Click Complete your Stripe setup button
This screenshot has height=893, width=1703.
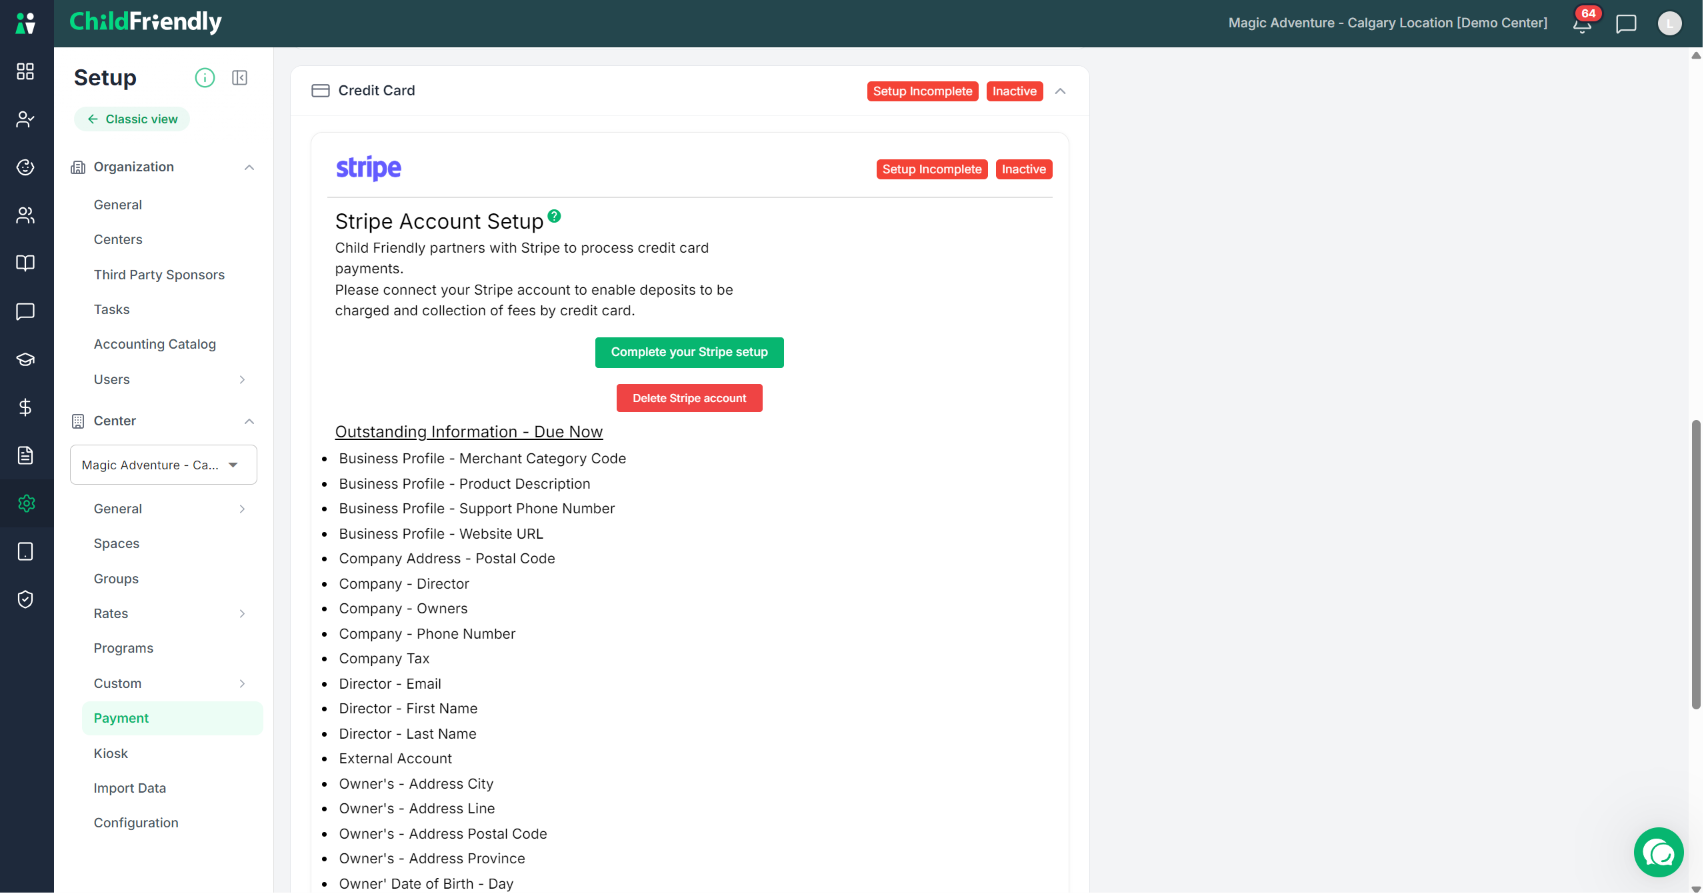coord(689,352)
